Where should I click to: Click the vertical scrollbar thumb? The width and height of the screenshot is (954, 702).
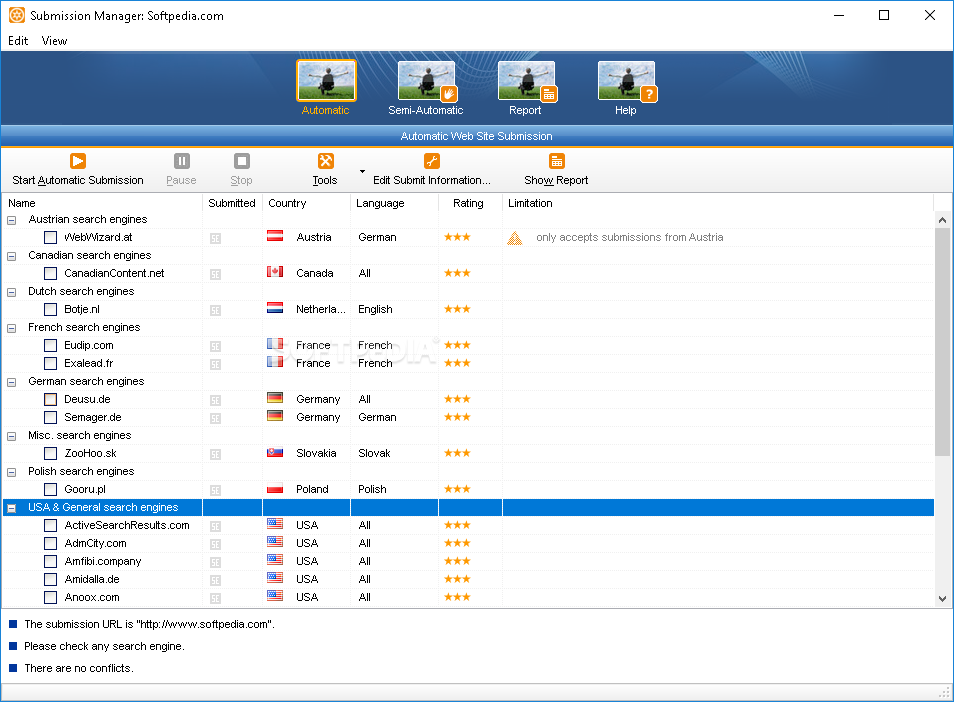[x=942, y=342]
